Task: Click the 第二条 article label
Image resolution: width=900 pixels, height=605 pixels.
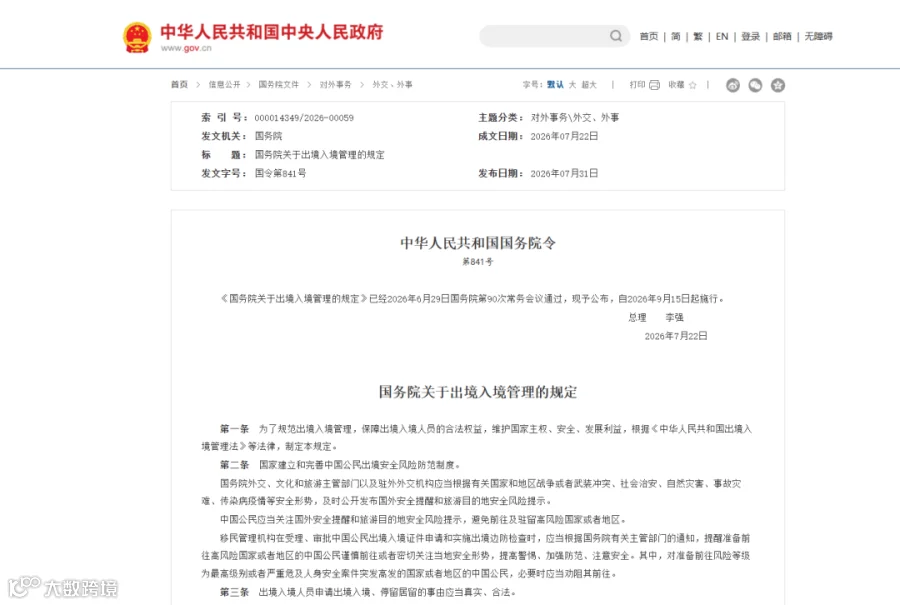Action: (x=234, y=464)
